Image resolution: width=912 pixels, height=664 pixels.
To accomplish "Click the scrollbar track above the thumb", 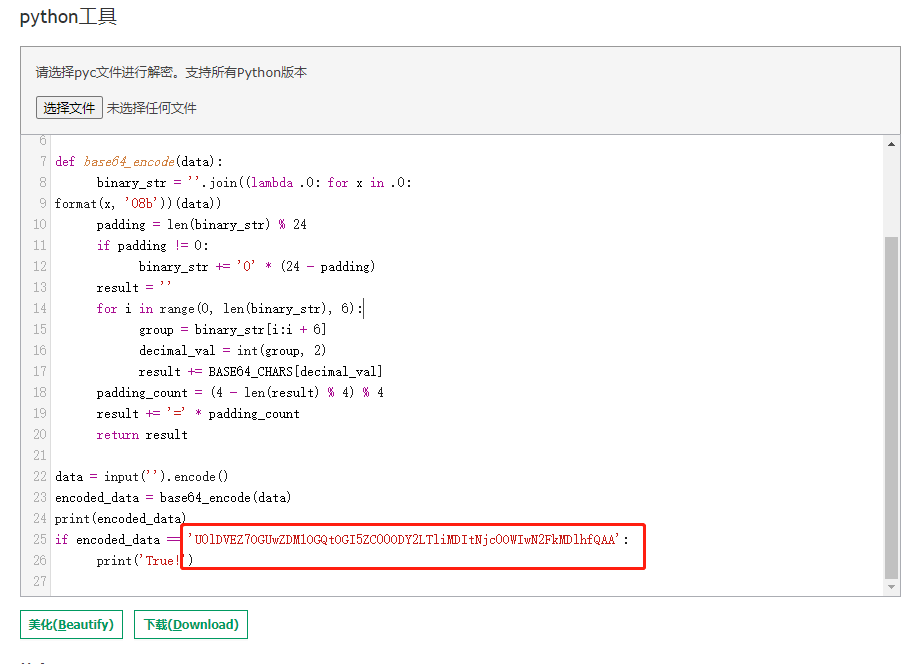I will click(892, 190).
